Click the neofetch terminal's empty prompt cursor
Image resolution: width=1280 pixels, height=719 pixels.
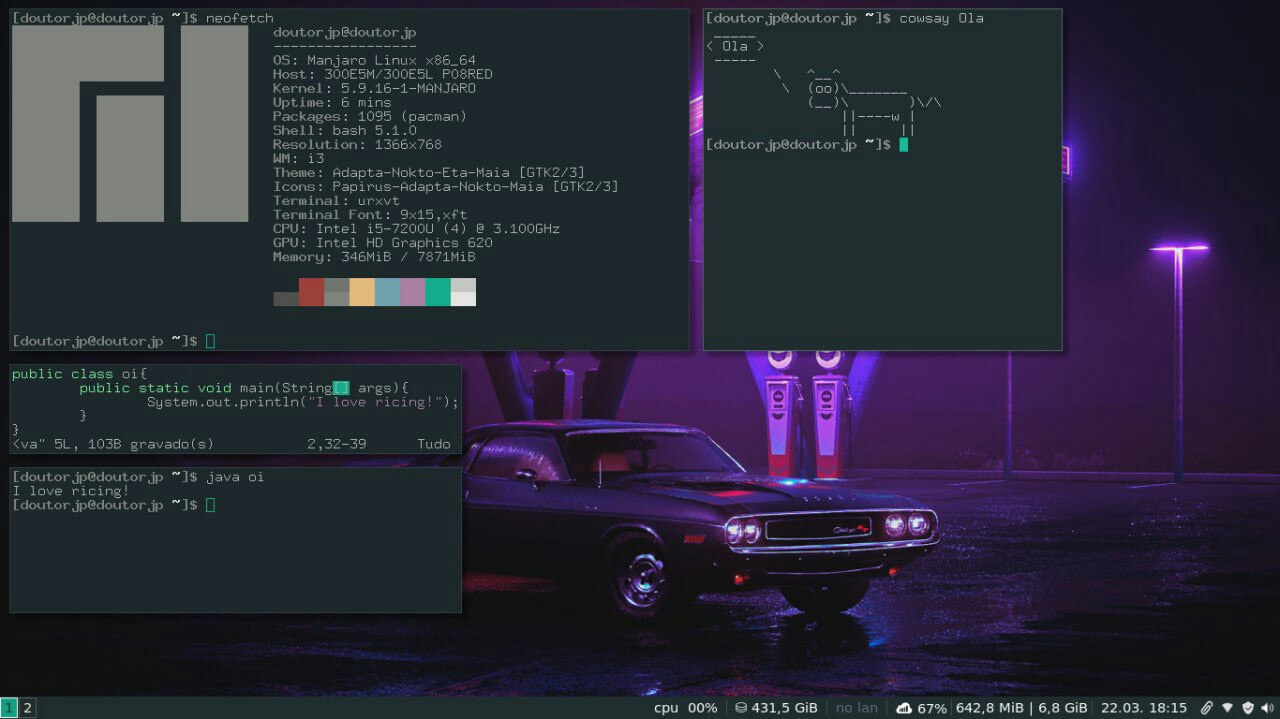(210, 341)
